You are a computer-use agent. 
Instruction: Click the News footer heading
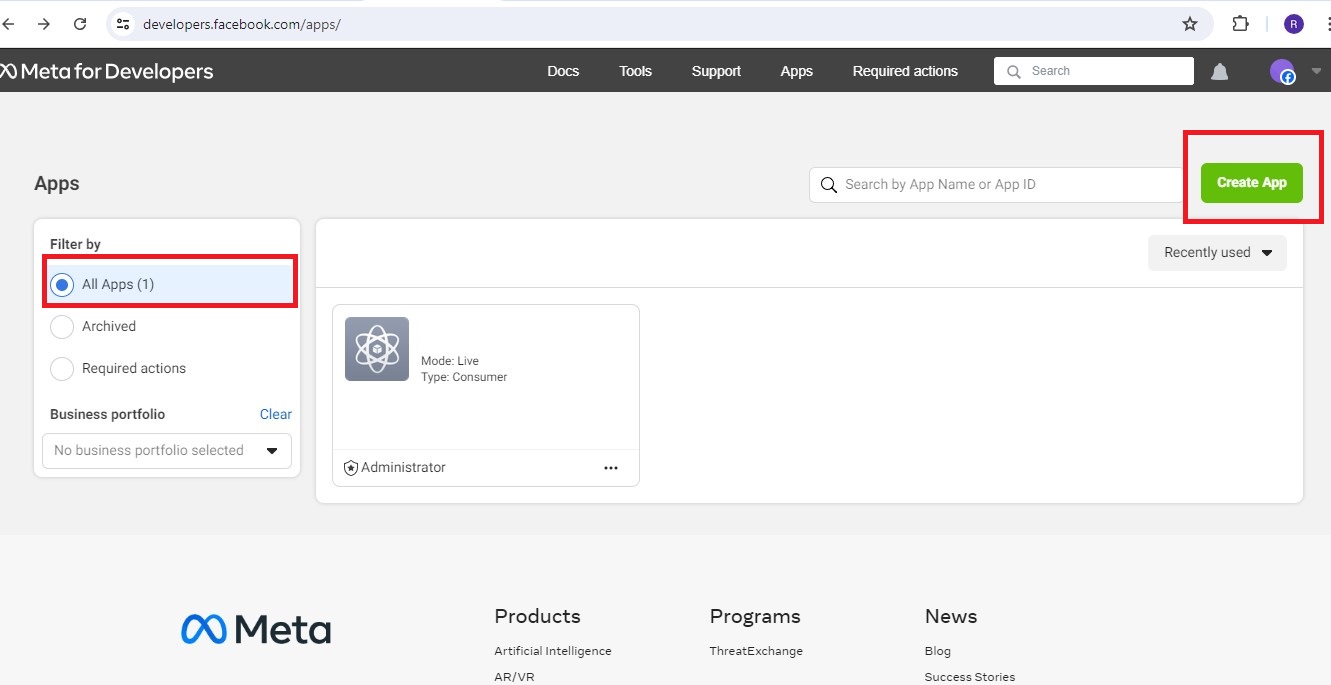click(951, 616)
